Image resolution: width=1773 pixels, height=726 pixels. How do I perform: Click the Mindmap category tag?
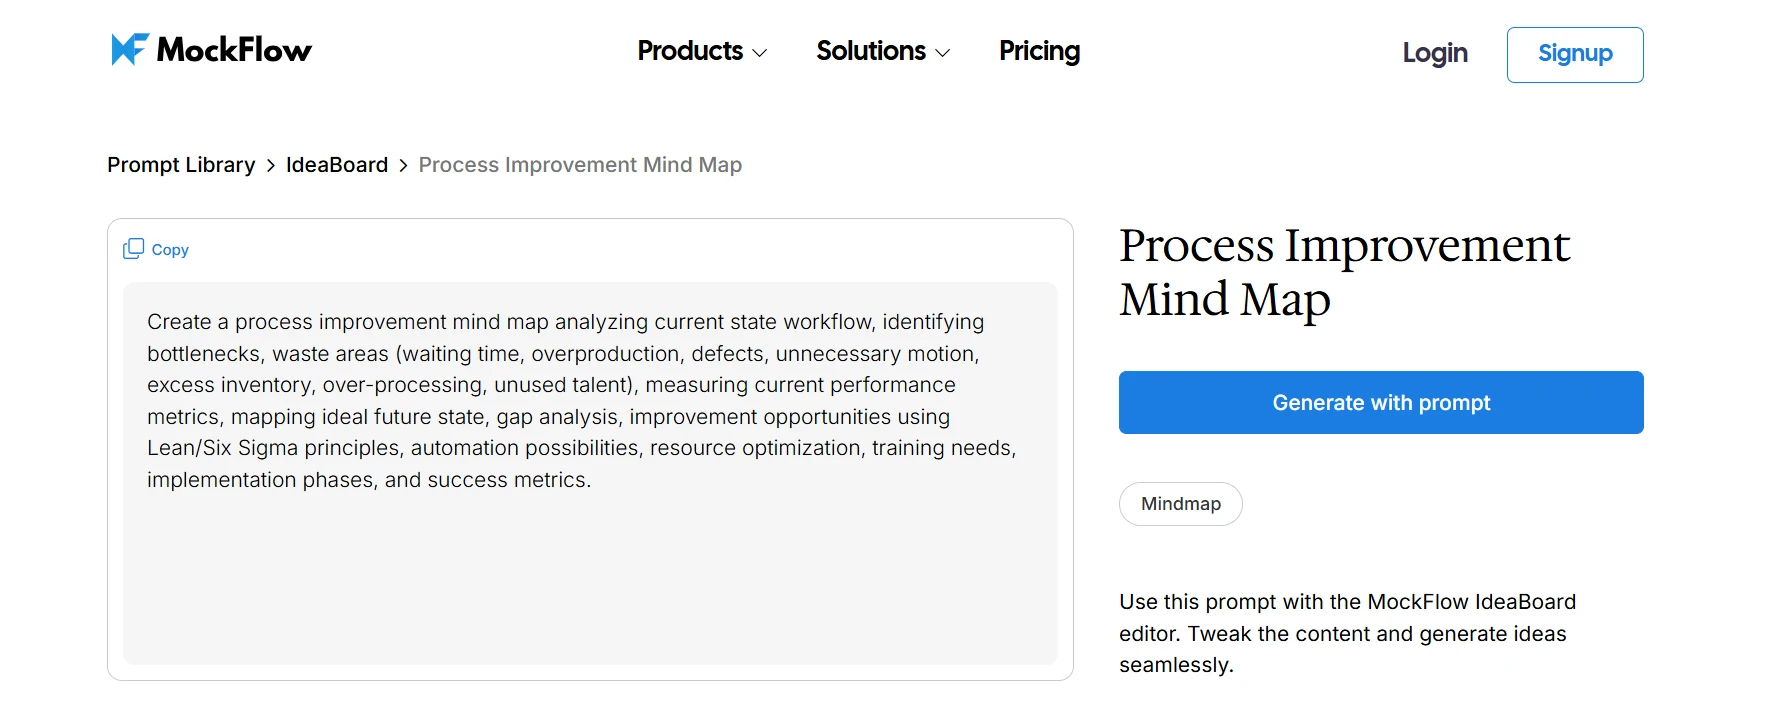[x=1180, y=504]
